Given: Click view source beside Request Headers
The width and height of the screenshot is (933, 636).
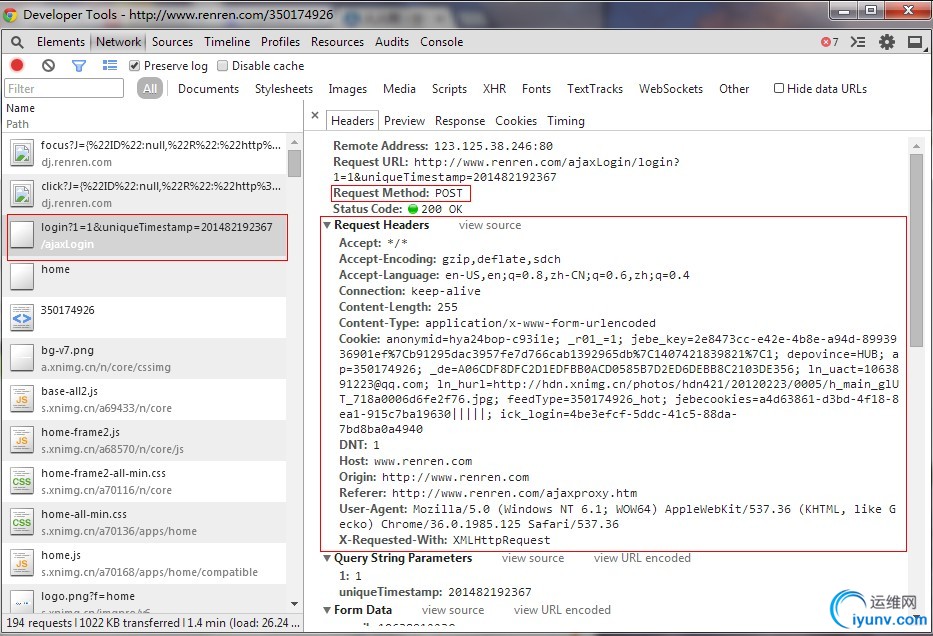Looking at the screenshot, I should point(490,225).
